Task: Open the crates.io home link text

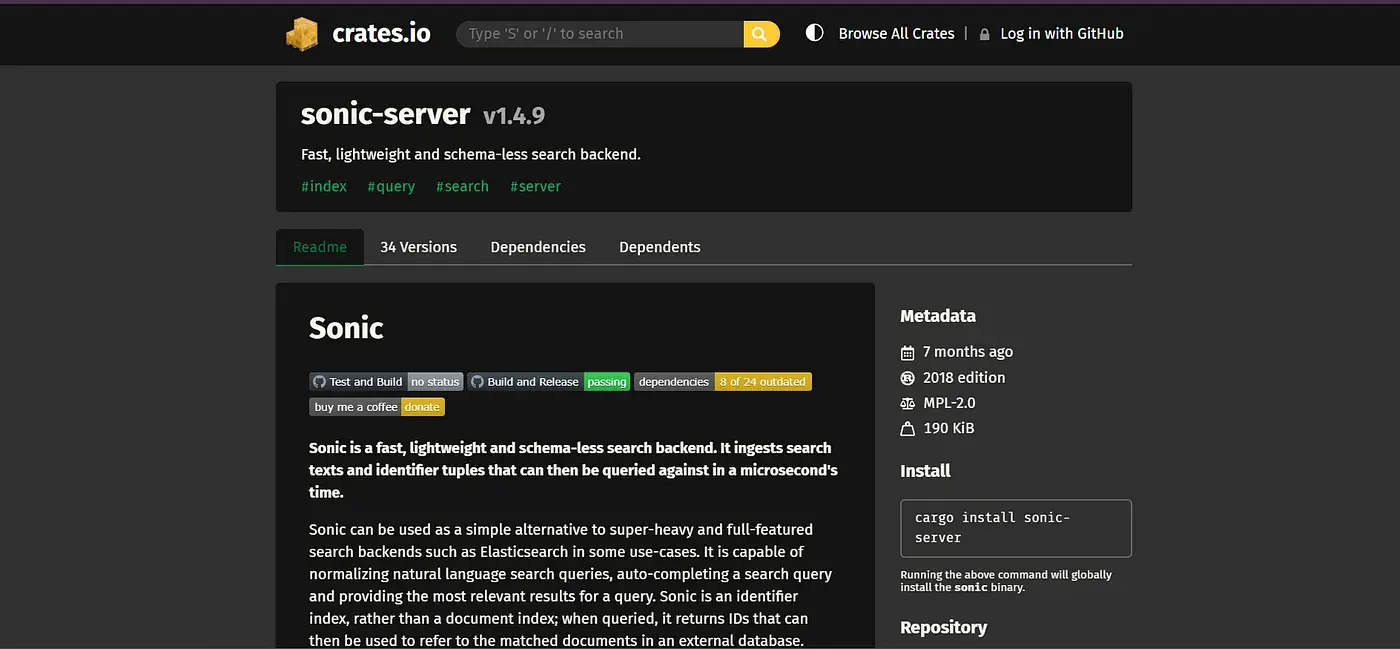Action: tap(381, 34)
